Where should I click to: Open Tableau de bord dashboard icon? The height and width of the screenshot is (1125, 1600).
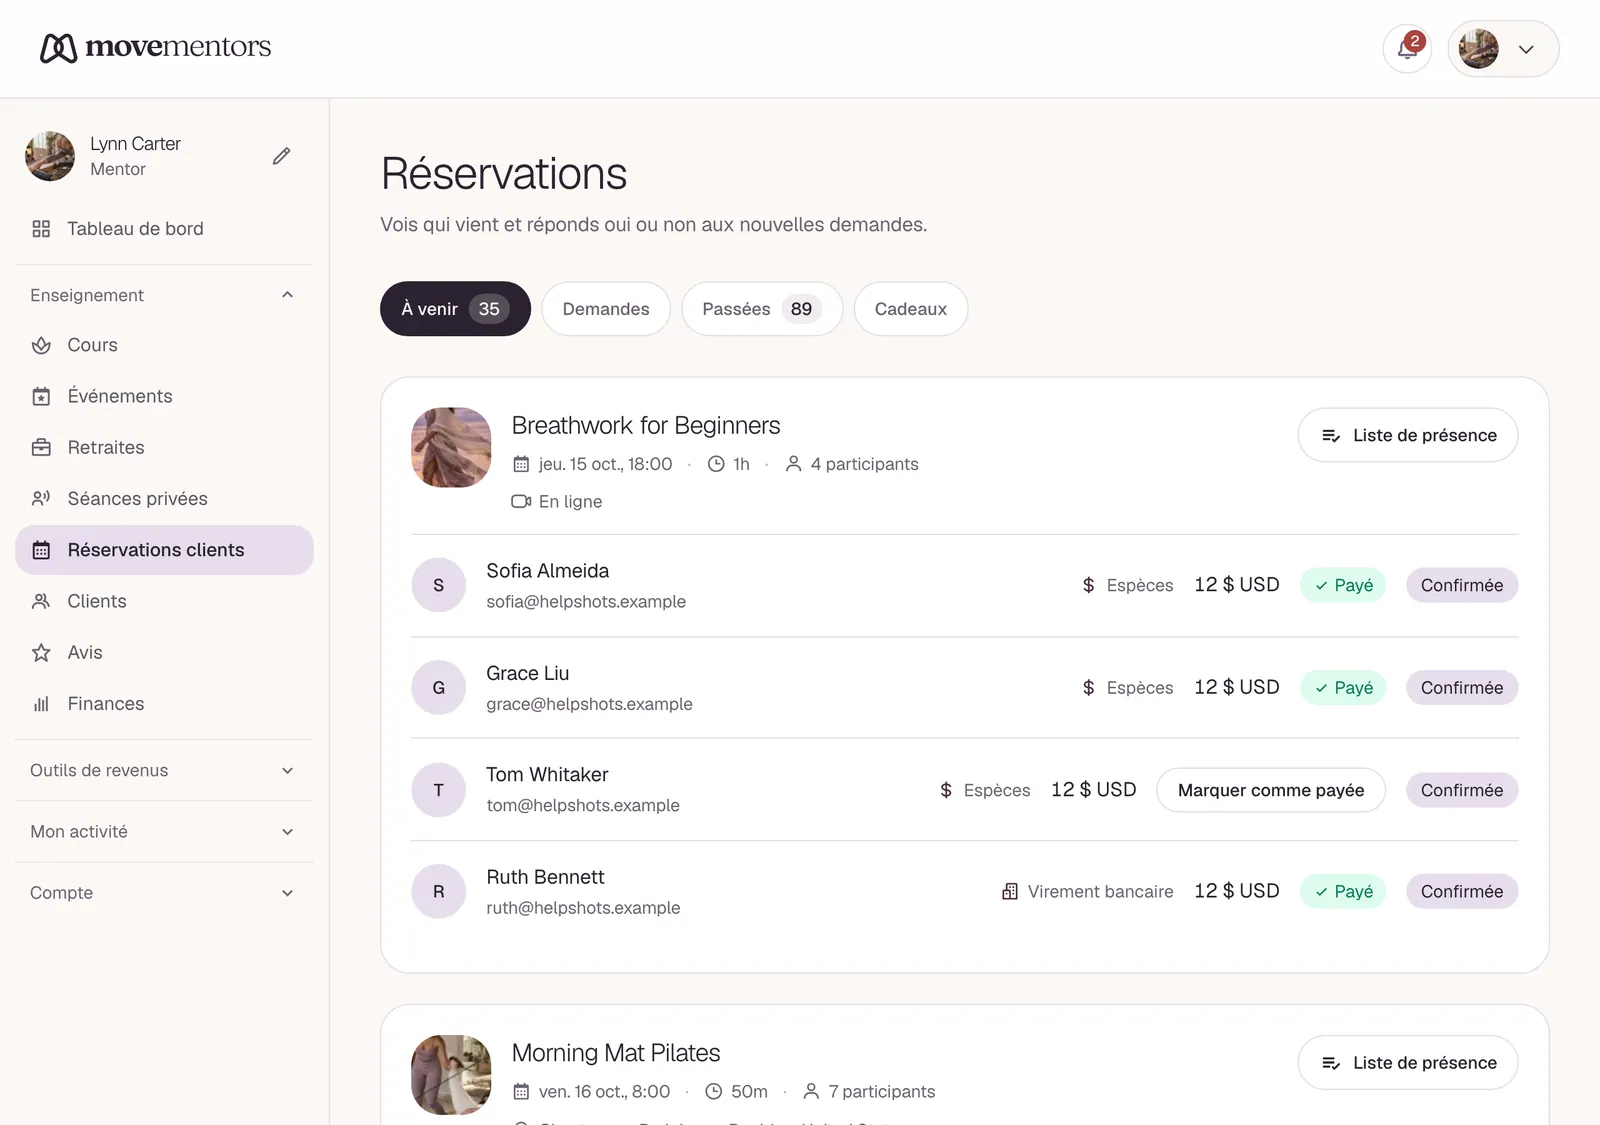tap(41, 229)
